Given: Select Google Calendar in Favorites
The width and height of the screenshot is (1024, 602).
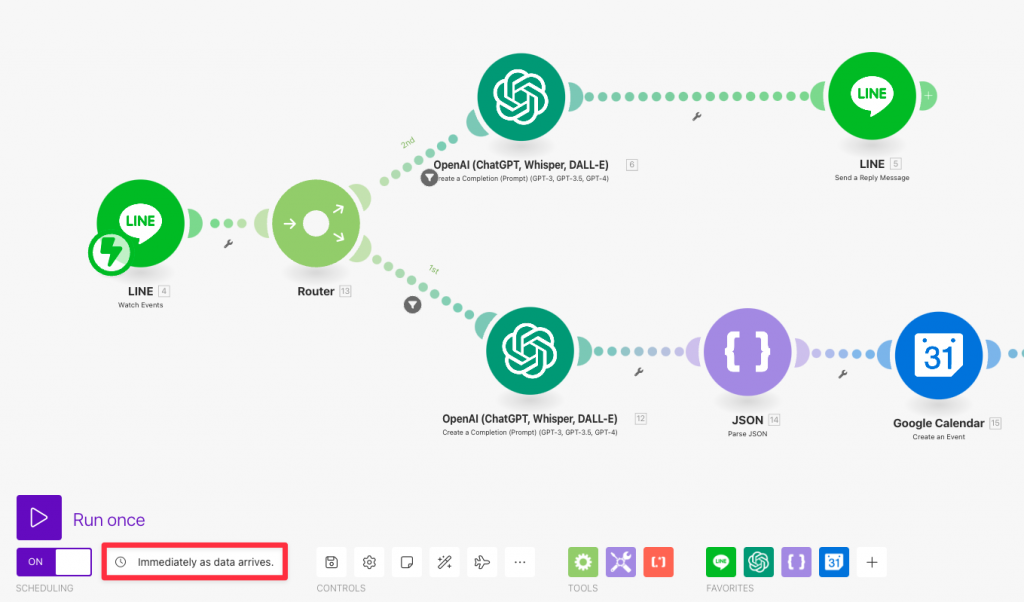Looking at the screenshot, I should tap(834, 562).
